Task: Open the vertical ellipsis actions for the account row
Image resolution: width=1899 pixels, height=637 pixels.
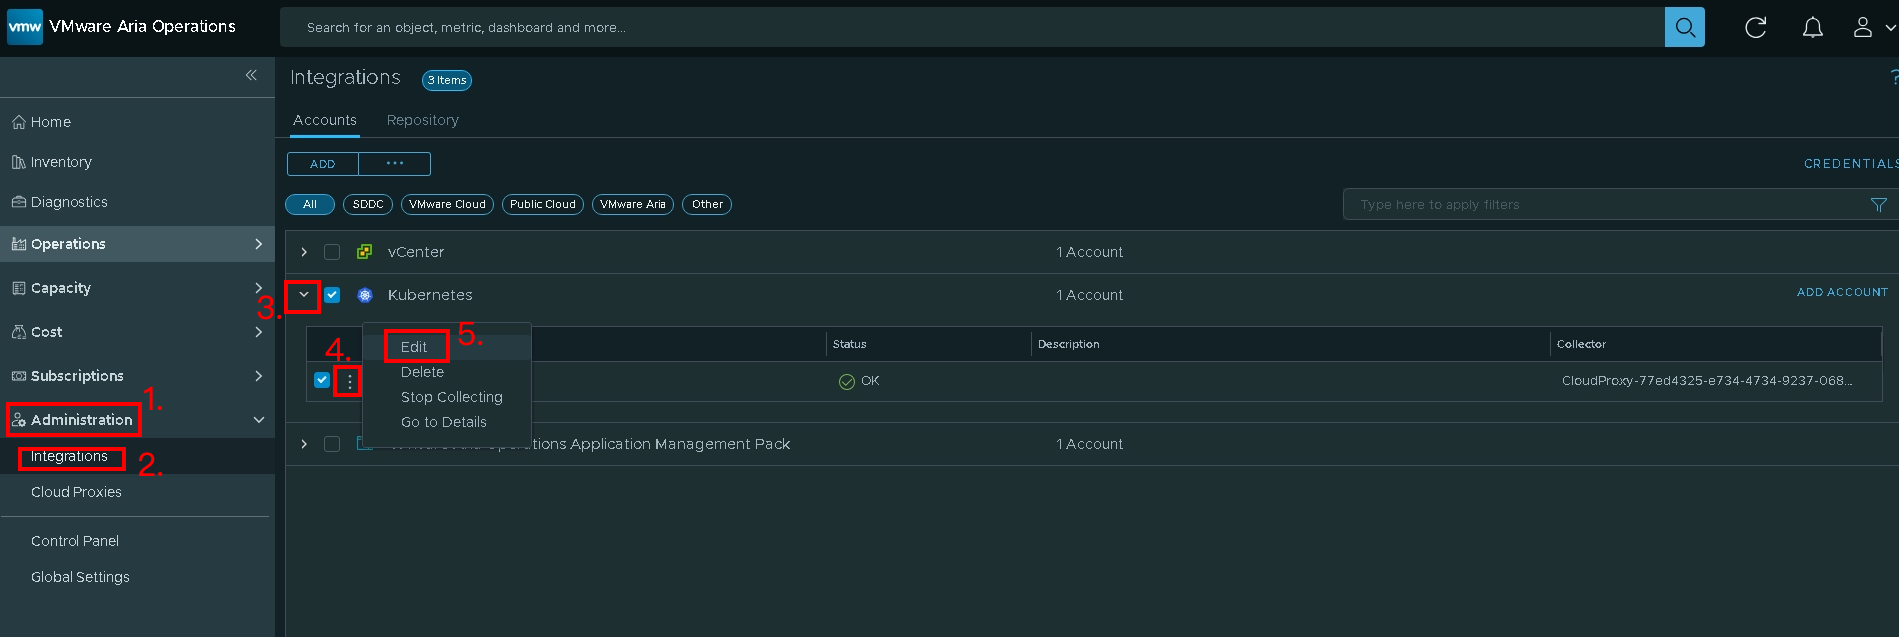Action: click(349, 382)
